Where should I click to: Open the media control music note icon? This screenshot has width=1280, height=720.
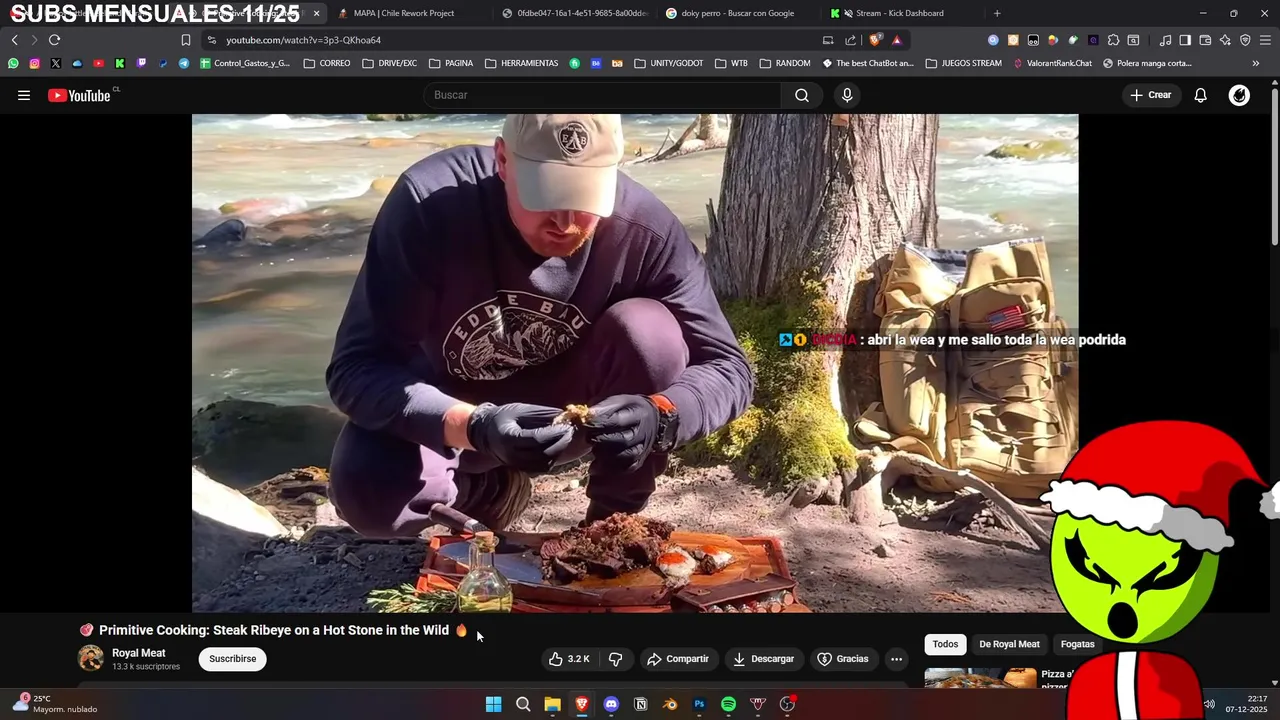click(1165, 40)
